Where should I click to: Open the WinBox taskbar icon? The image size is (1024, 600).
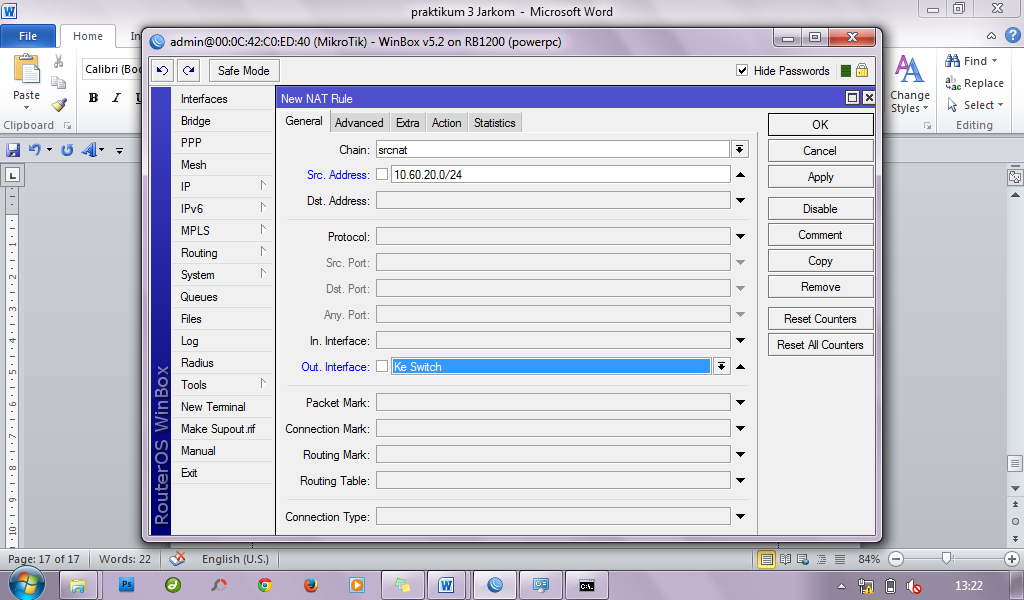click(x=495, y=586)
